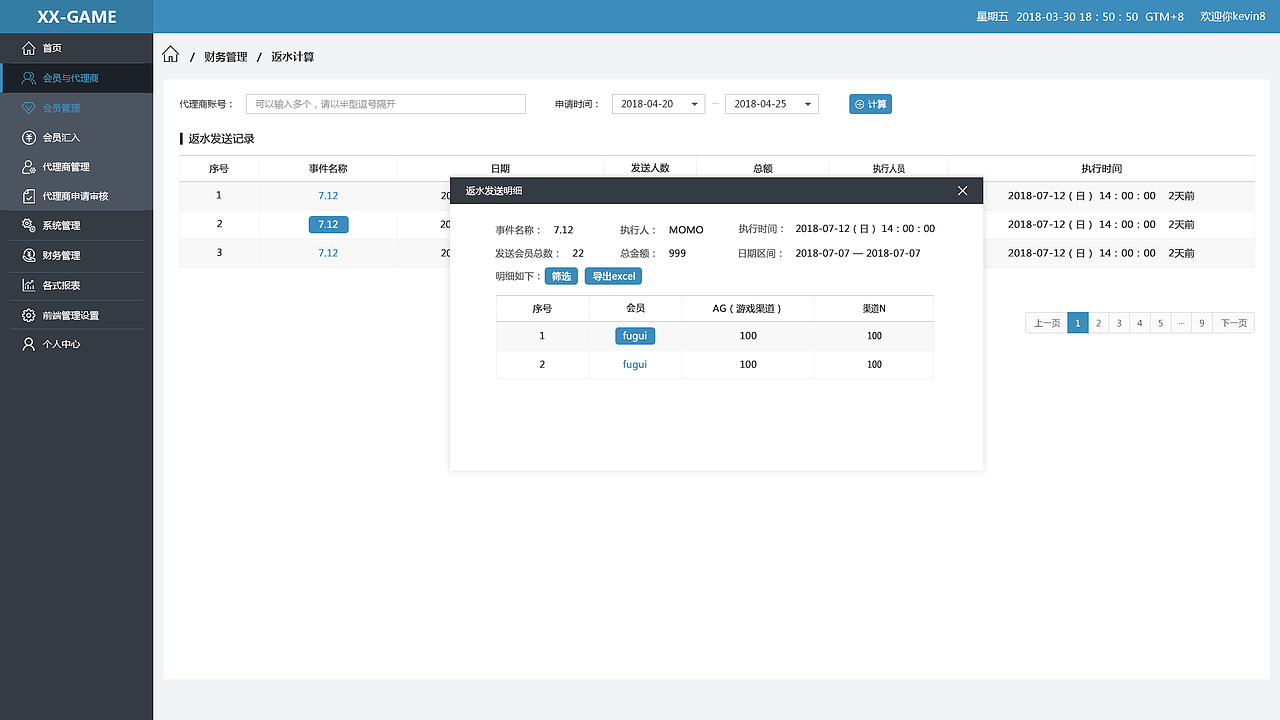
Task: Go to next page 下一页
Action: pos(1233,323)
